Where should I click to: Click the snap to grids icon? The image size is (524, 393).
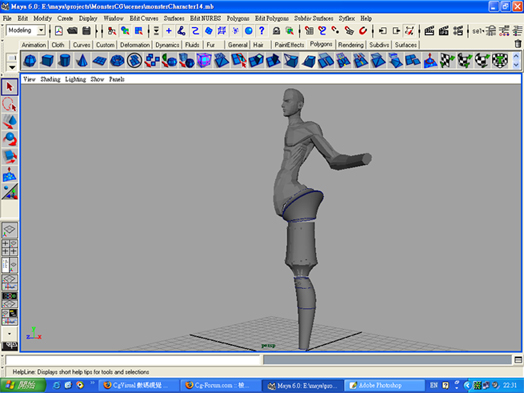(x=310, y=31)
